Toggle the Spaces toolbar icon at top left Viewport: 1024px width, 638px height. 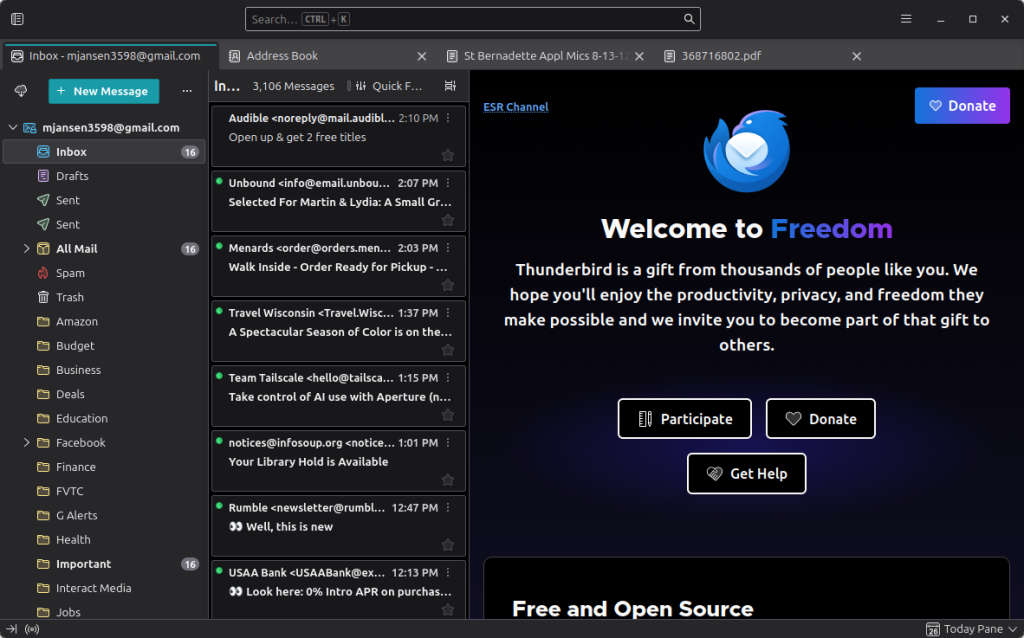pos(18,19)
